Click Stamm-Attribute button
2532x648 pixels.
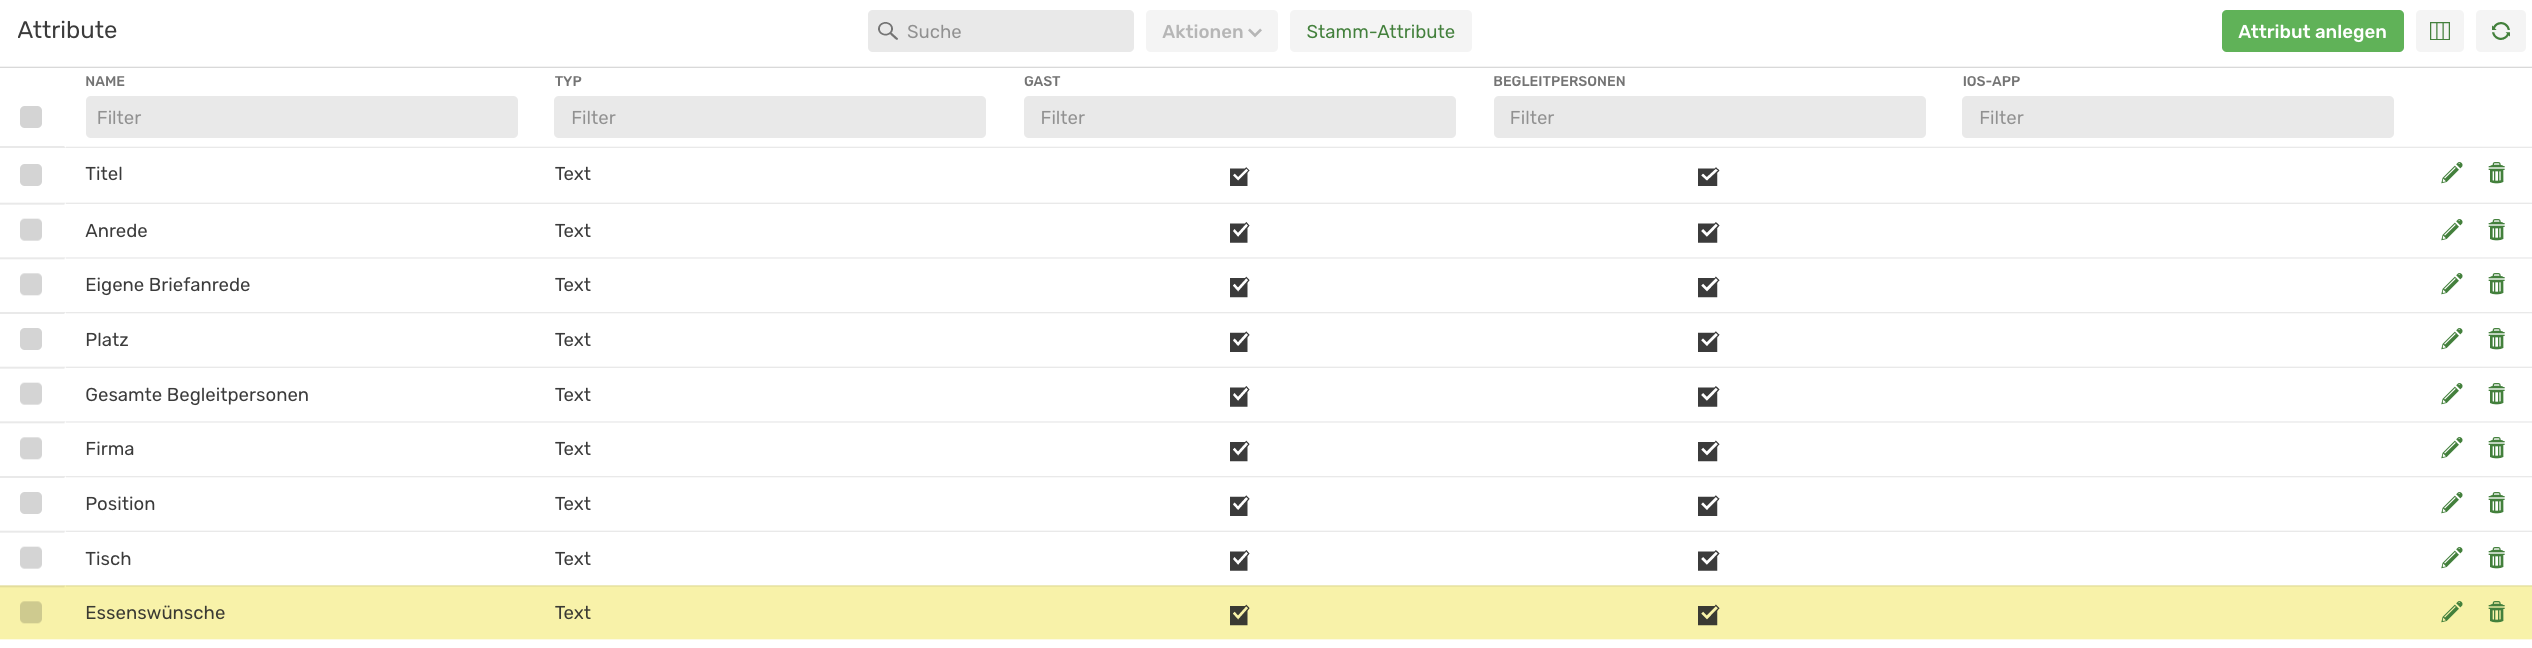1380,31
